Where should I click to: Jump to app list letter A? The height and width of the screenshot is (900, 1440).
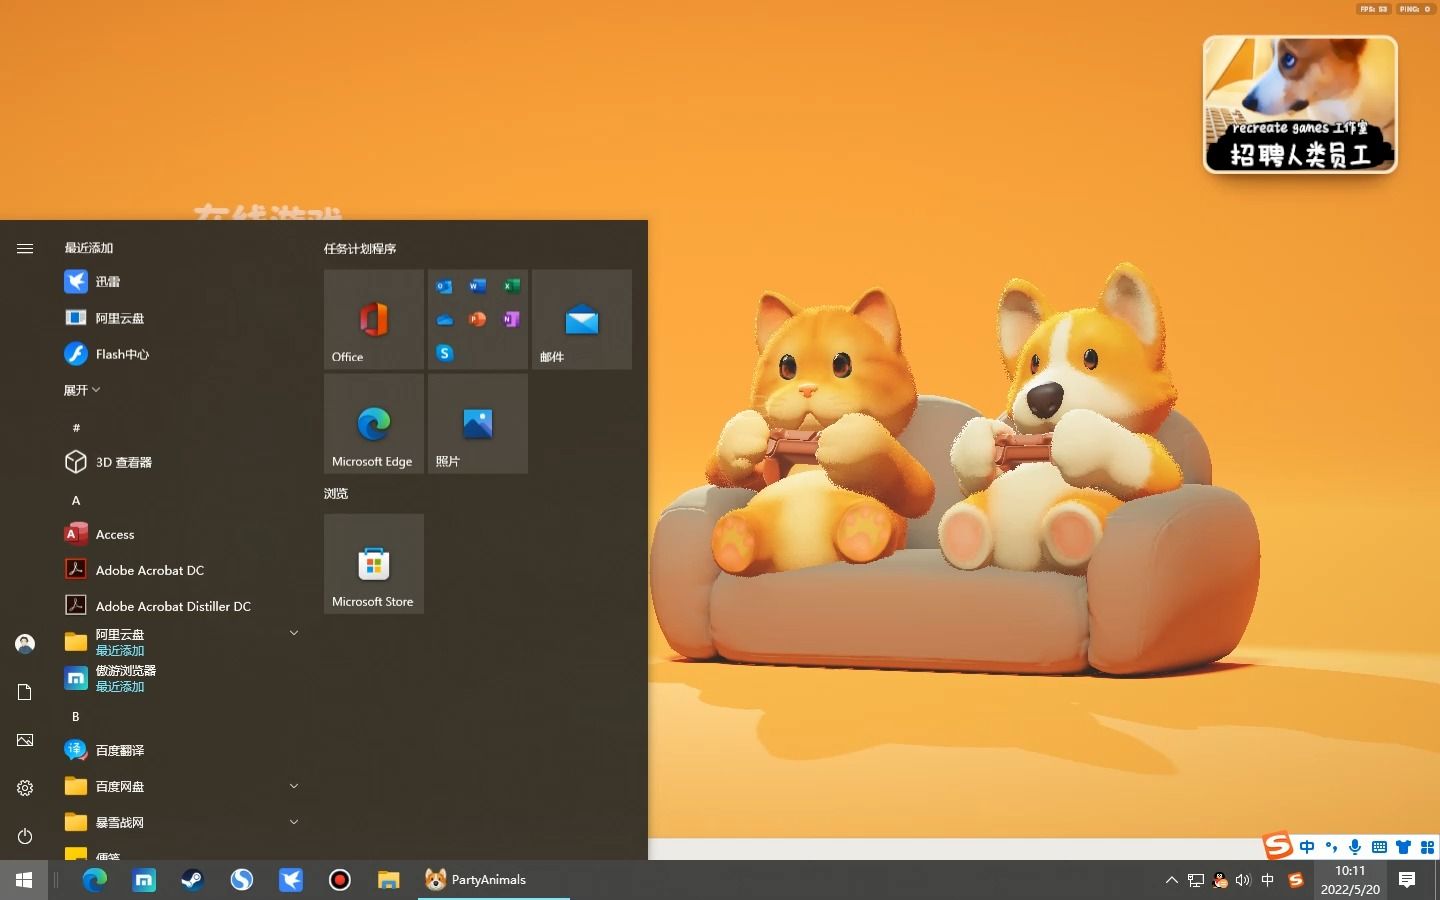pyautogui.click(x=76, y=500)
